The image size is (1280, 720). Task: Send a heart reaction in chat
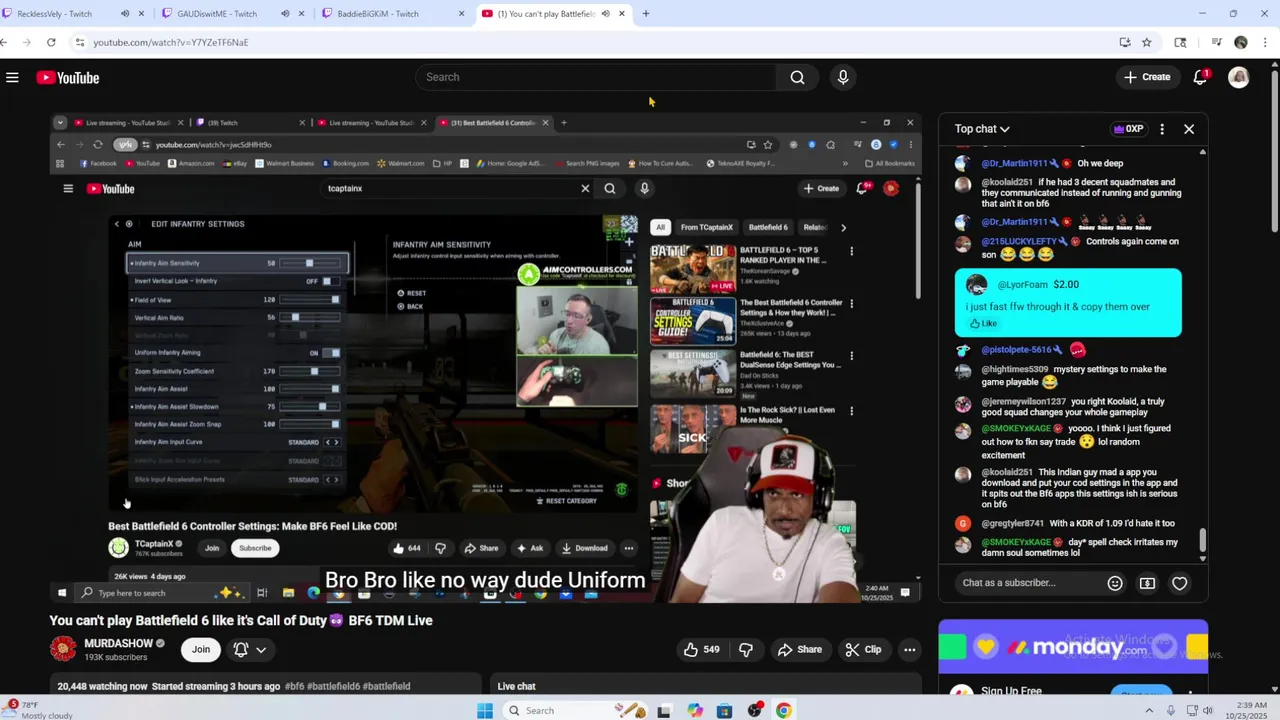pos(1180,583)
